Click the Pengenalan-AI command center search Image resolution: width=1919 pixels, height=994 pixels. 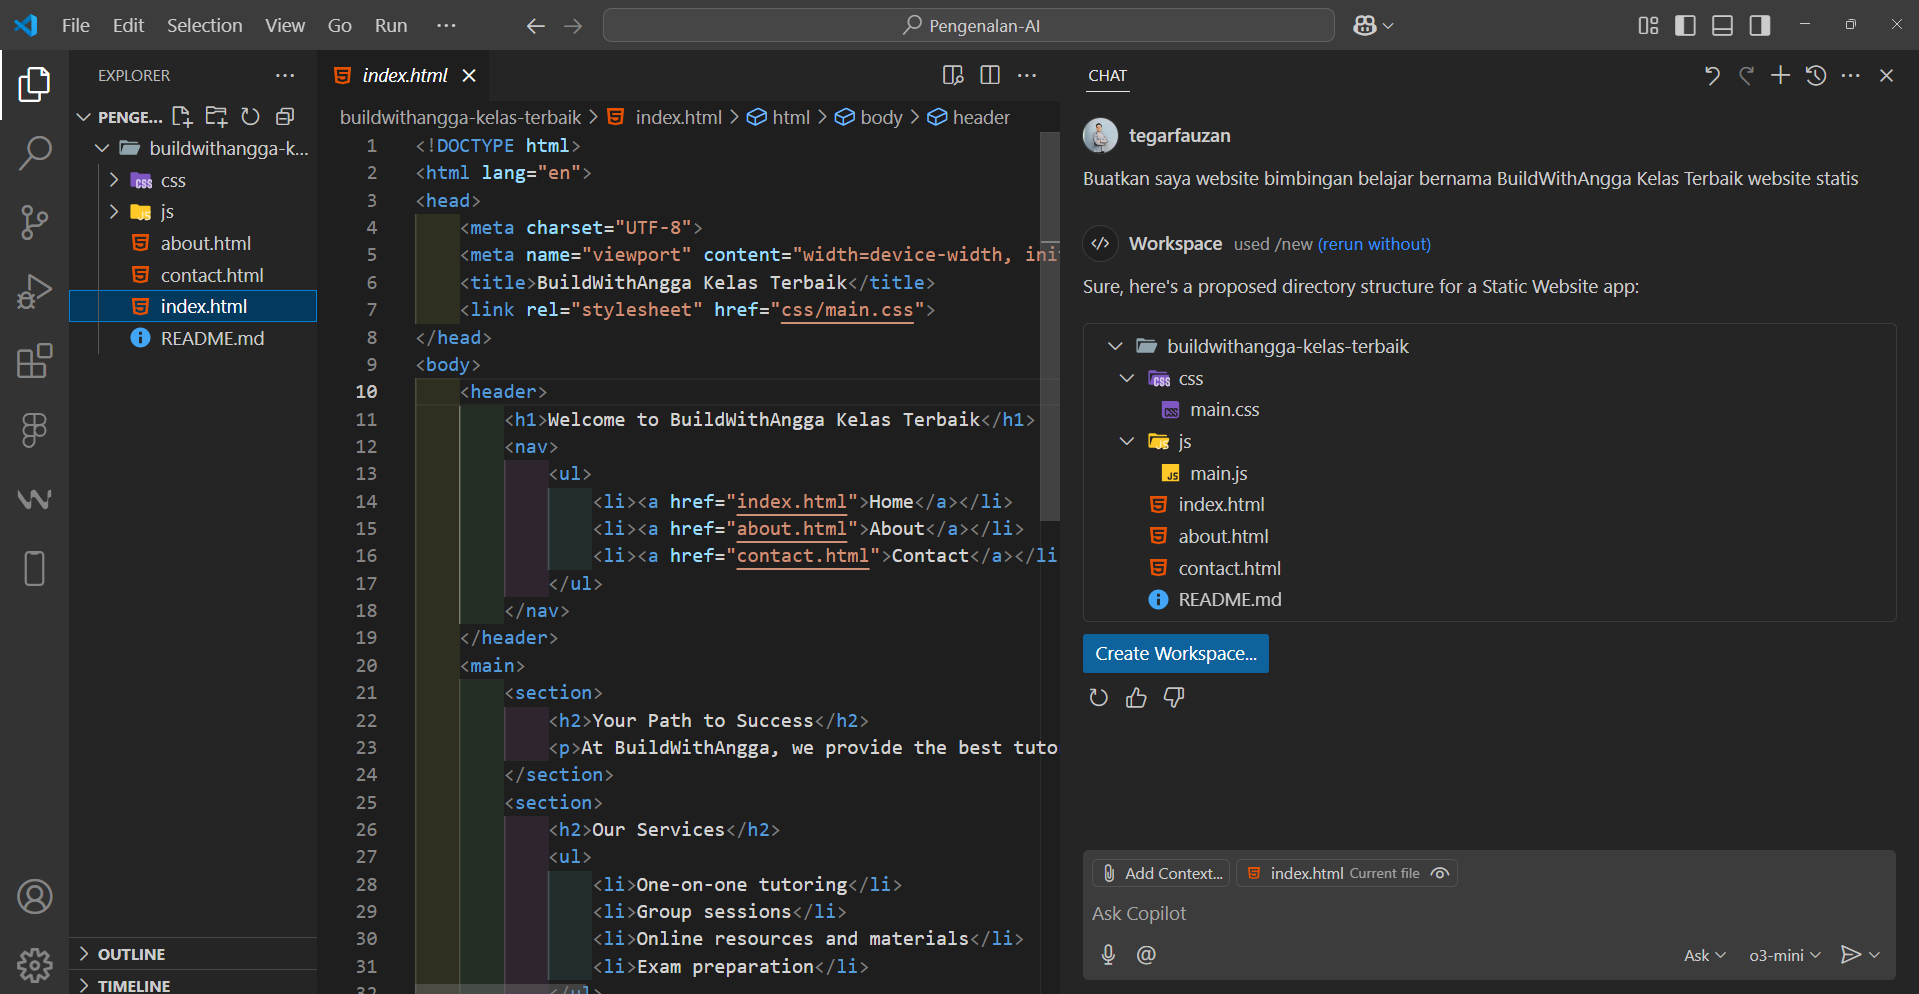969,25
